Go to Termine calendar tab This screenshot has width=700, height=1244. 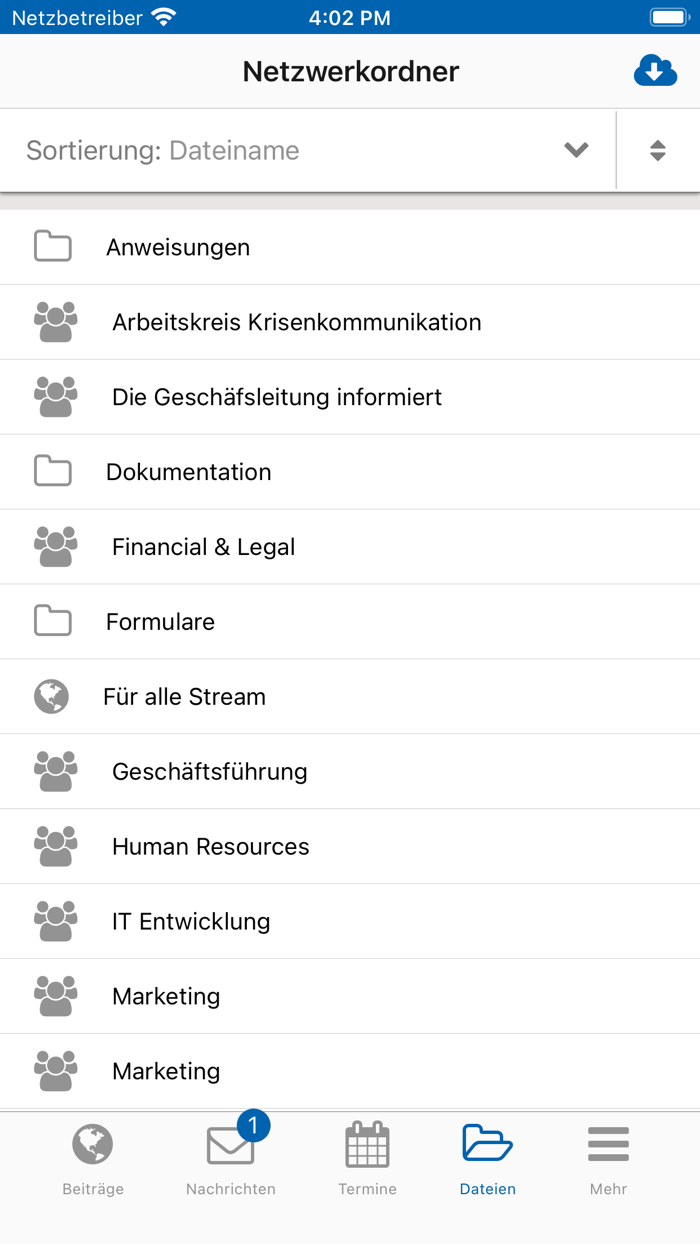367,1160
